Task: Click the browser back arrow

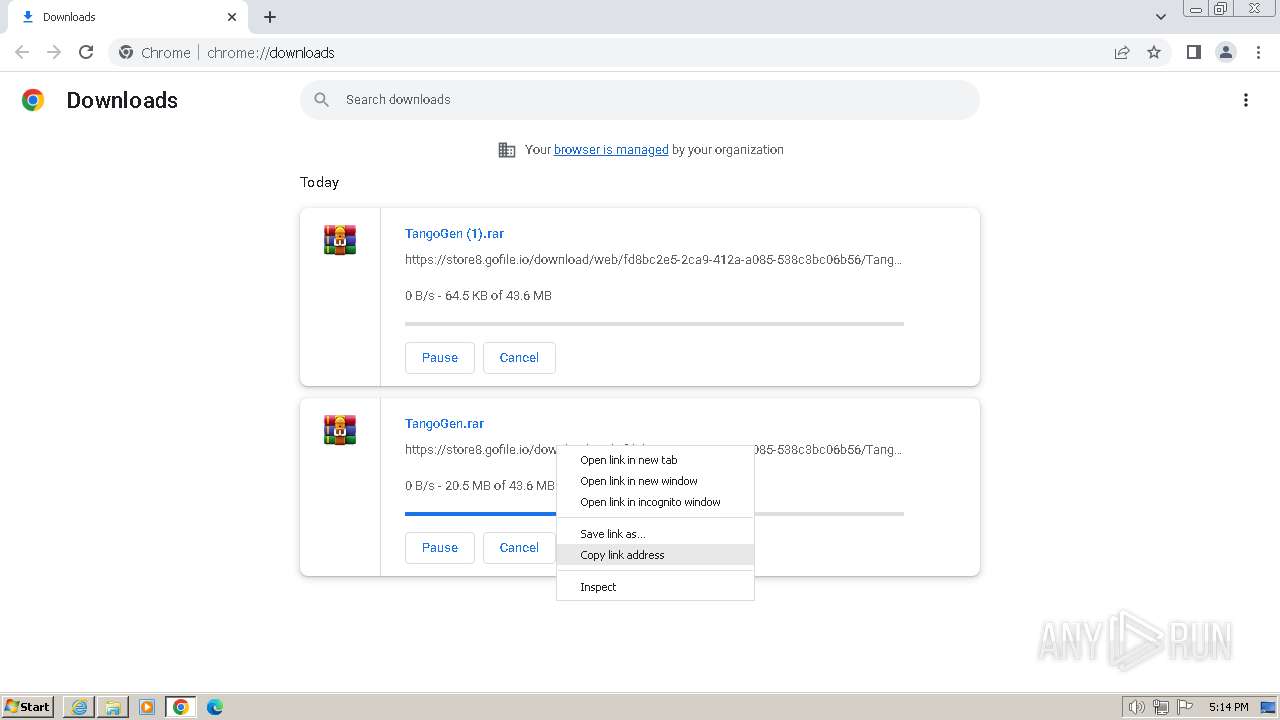Action: coord(22,52)
